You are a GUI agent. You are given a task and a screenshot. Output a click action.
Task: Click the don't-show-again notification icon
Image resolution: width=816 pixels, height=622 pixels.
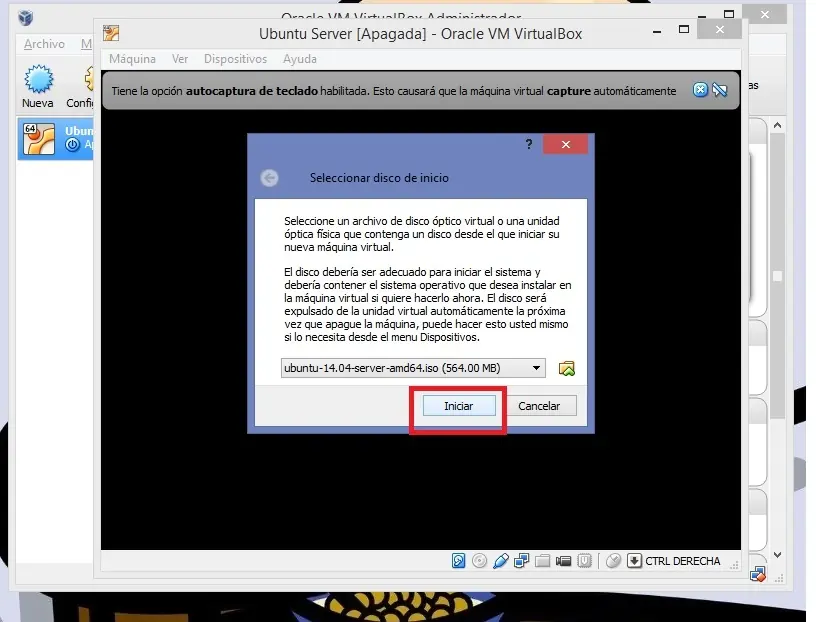(x=720, y=90)
